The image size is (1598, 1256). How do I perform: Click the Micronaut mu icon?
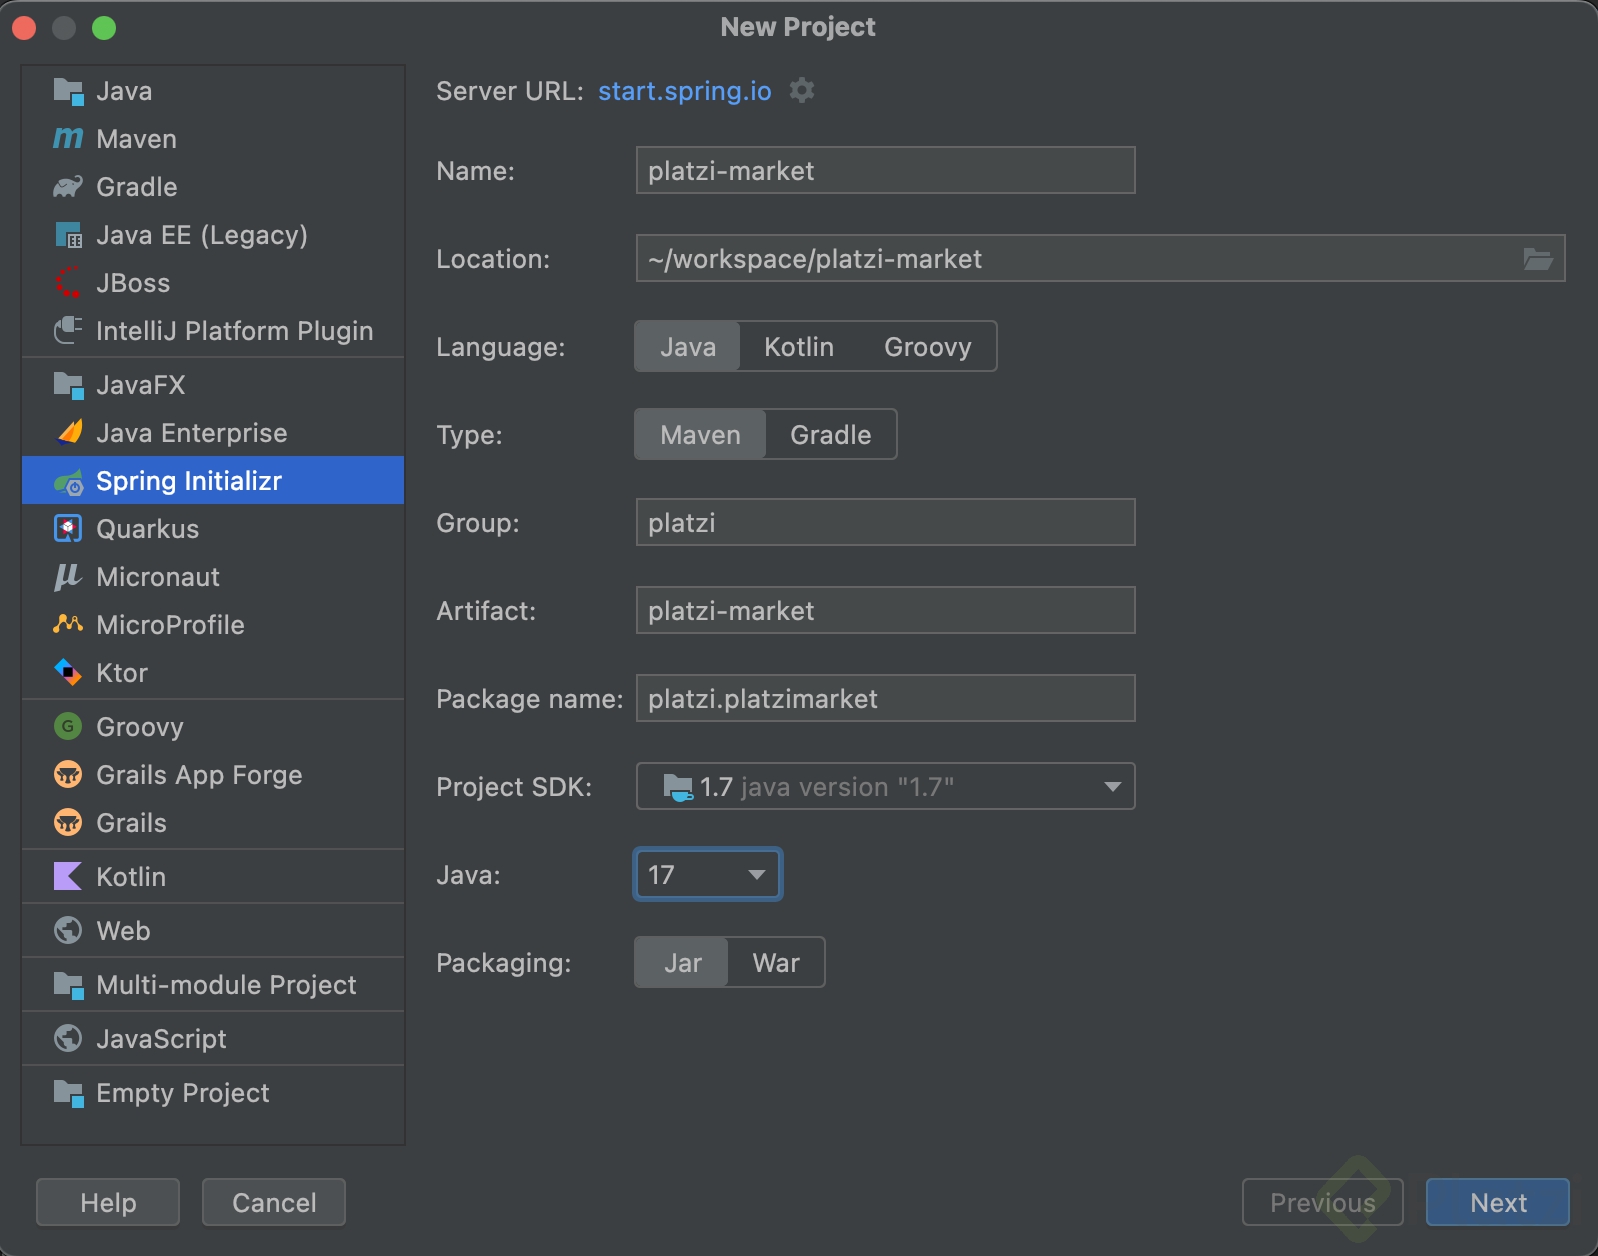(67, 577)
